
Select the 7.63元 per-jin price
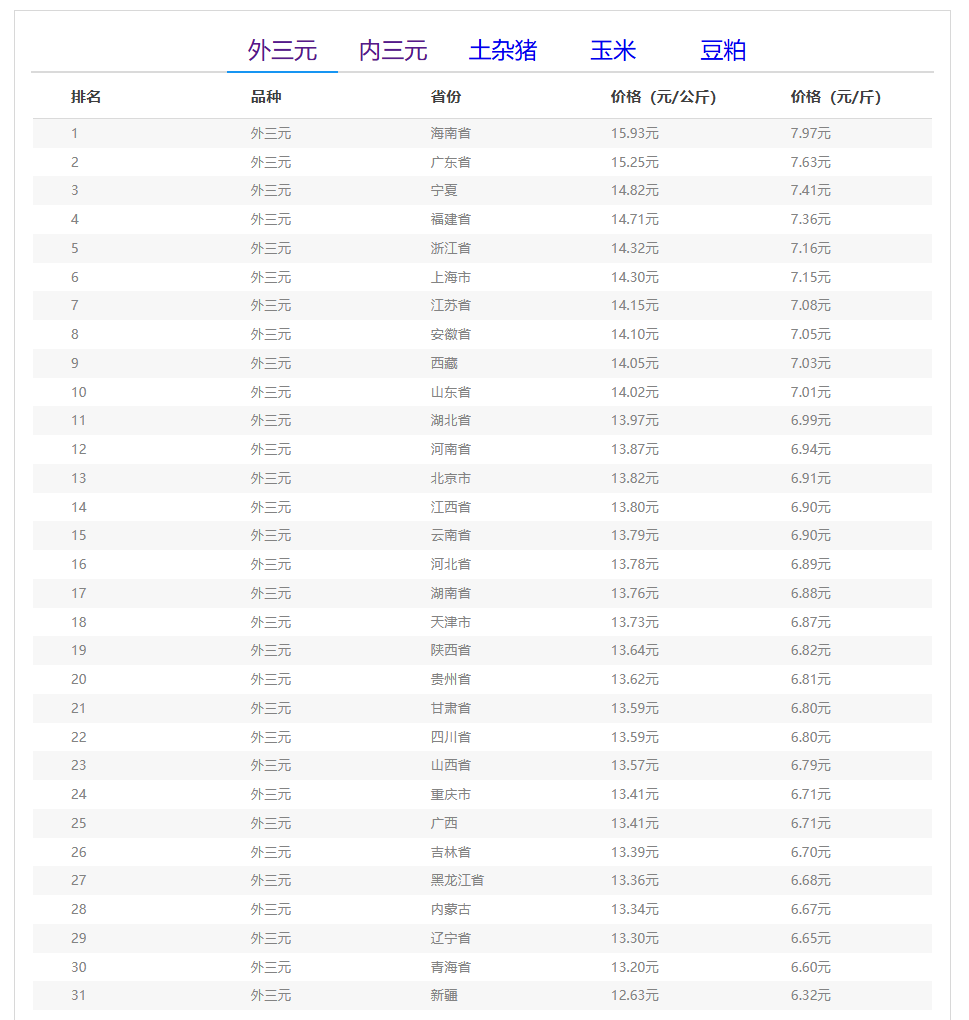click(x=811, y=162)
